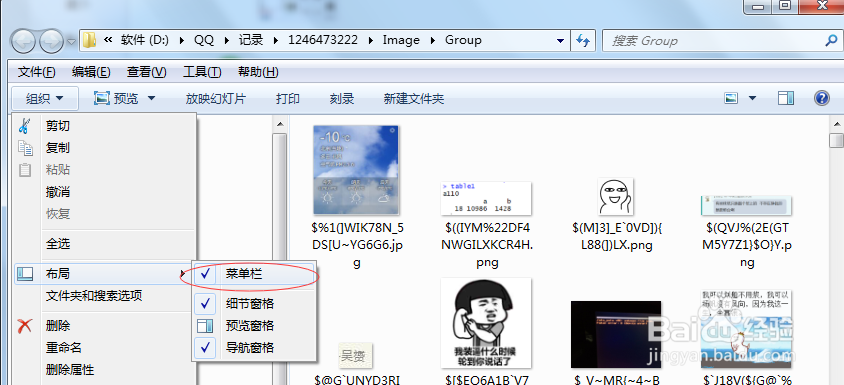This screenshot has width=844, height=385.
Task: Click 新建文件夹 new folder button
Action: (413, 99)
